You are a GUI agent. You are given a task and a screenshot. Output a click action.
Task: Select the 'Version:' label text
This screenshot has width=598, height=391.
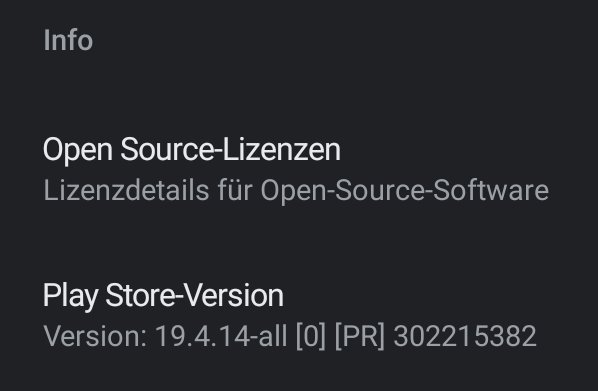coord(95,336)
